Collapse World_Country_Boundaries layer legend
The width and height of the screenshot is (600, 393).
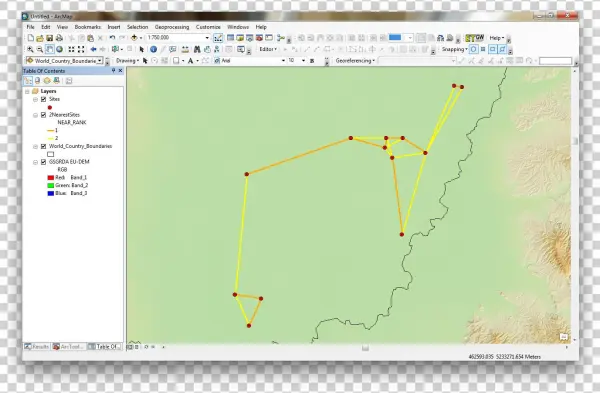(x=35, y=147)
